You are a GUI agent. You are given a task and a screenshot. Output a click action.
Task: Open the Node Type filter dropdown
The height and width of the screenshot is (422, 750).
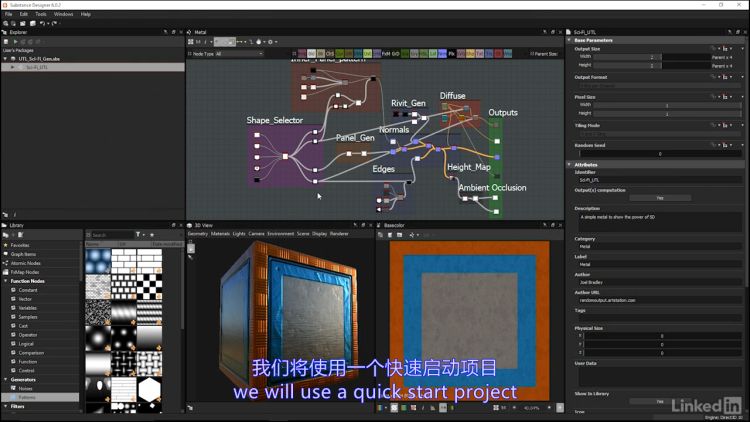tap(239, 54)
